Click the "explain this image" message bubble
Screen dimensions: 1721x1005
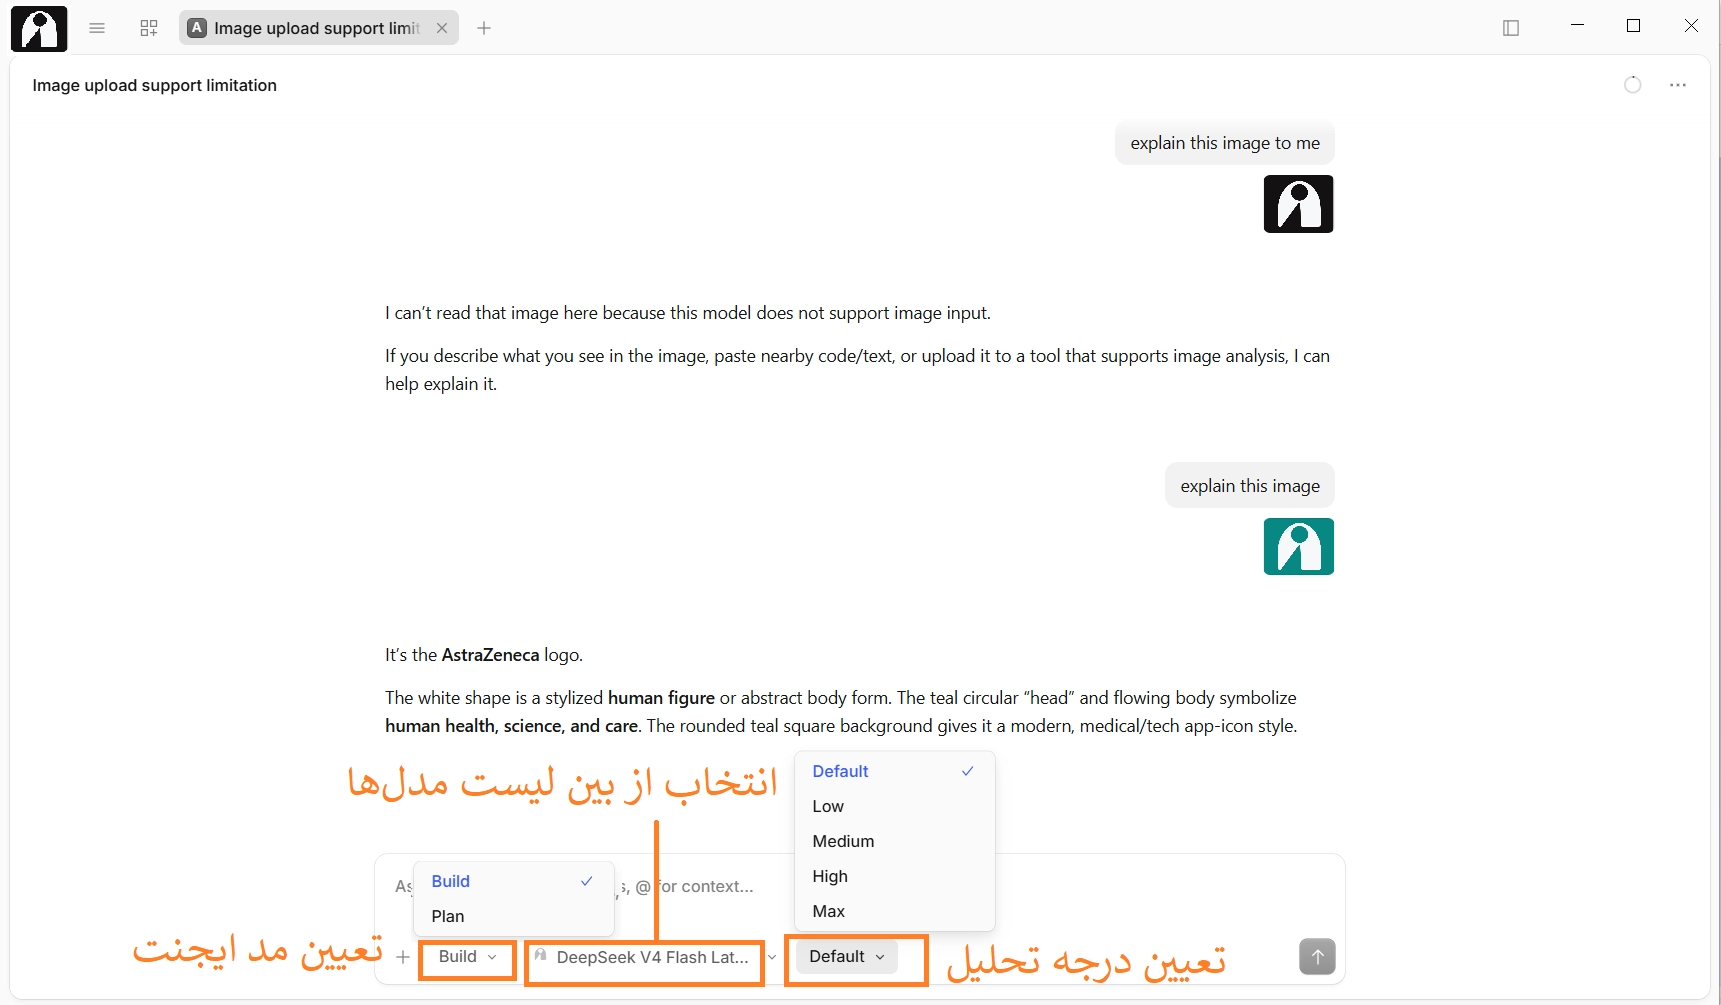coord(1250,486)
